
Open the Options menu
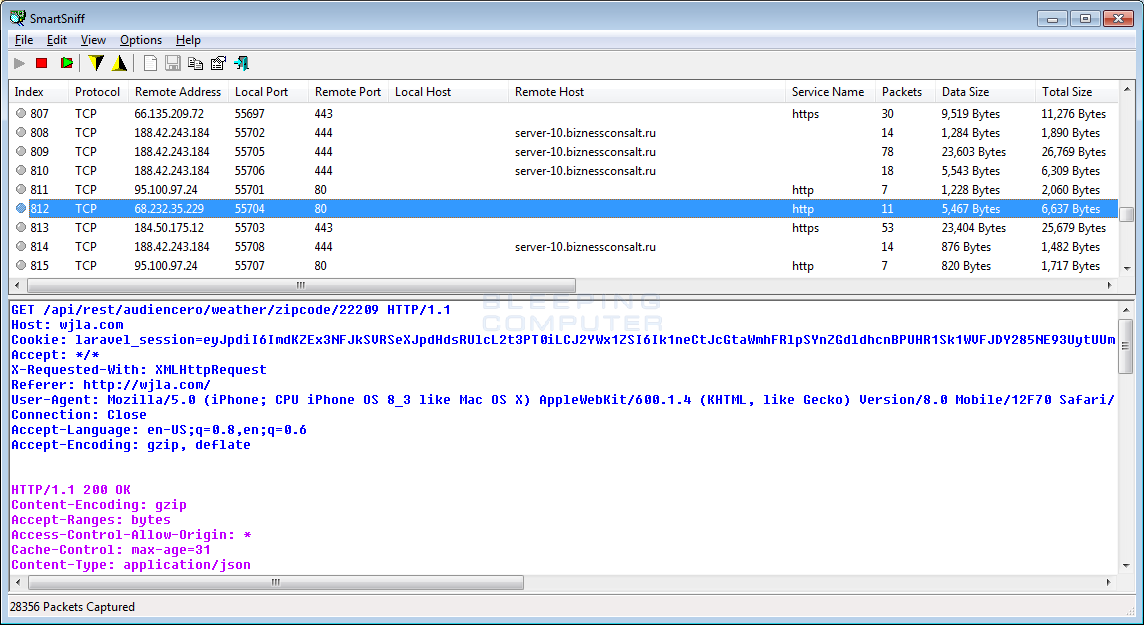[140, 40]
